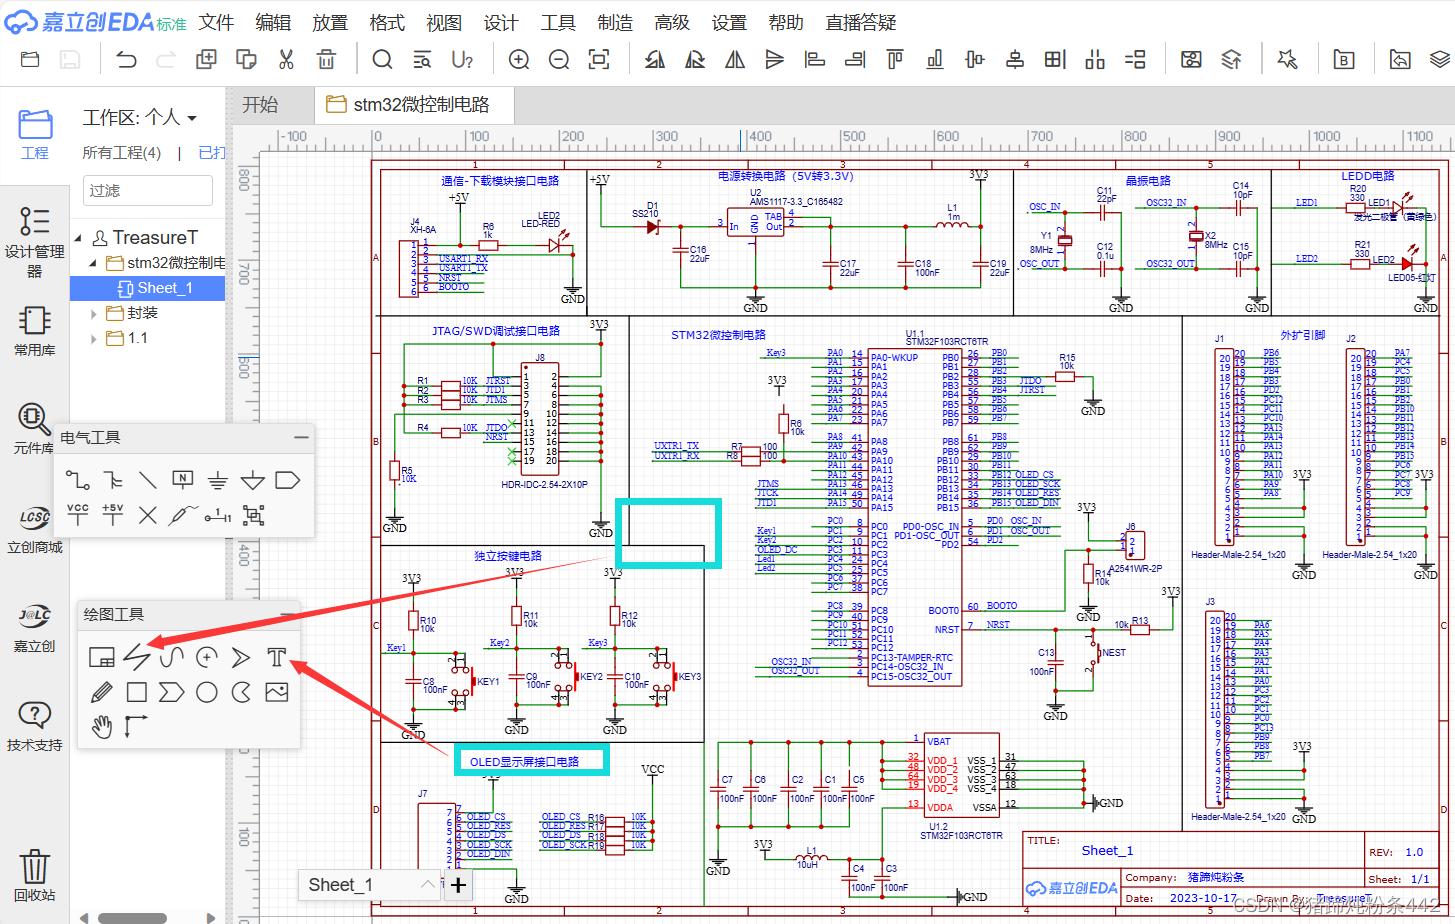This screenshot has width=1455, height=924.
Task: Open the 设计管理器 sidebar panel
Action: click(34, 242)
